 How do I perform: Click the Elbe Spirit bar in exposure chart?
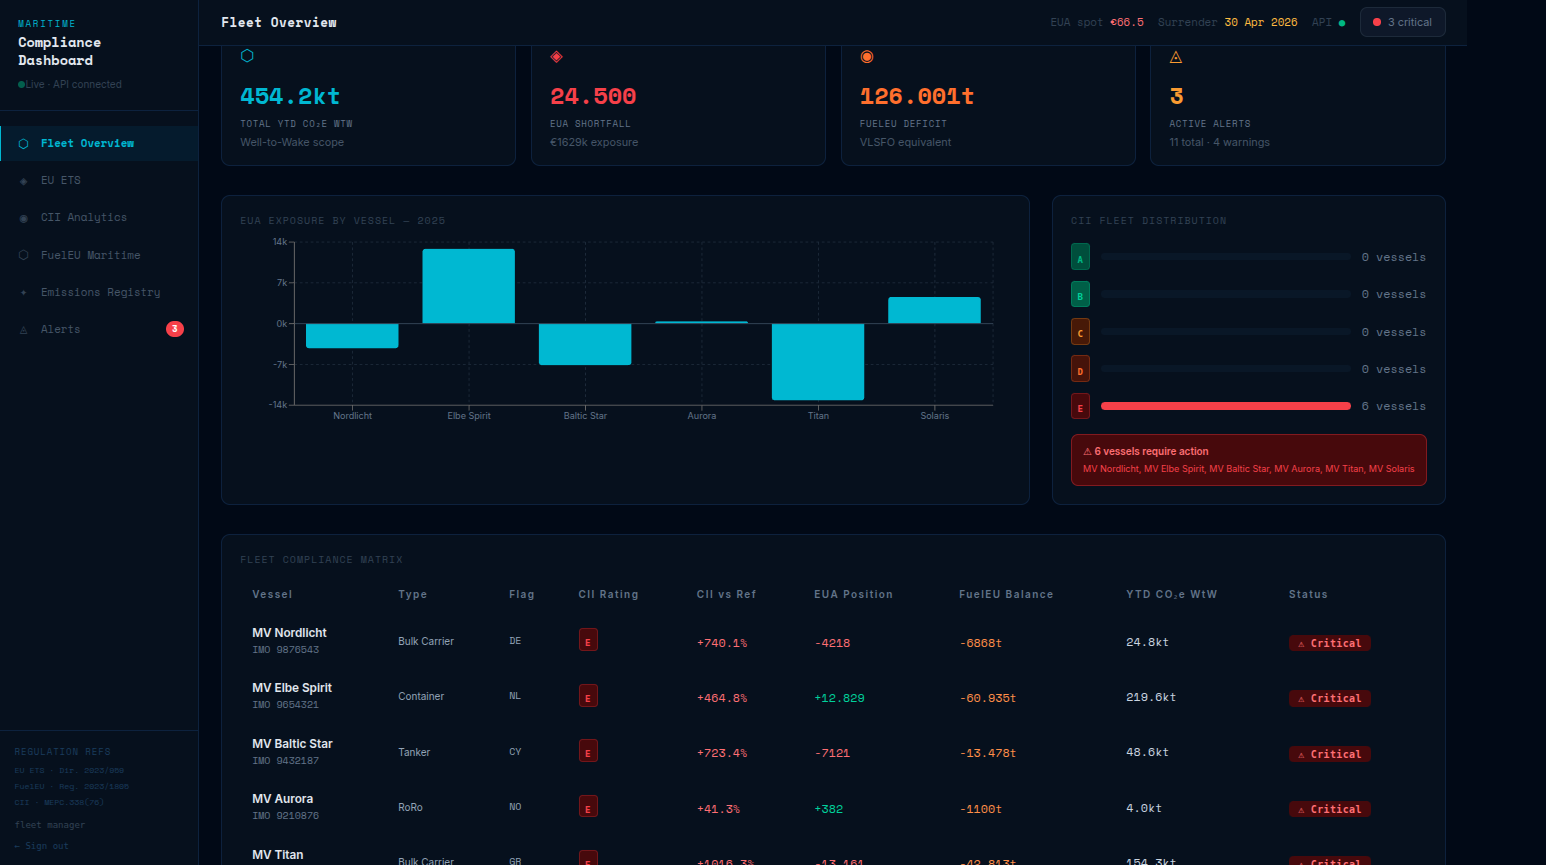pyautogui.click(x=468, y=286)
